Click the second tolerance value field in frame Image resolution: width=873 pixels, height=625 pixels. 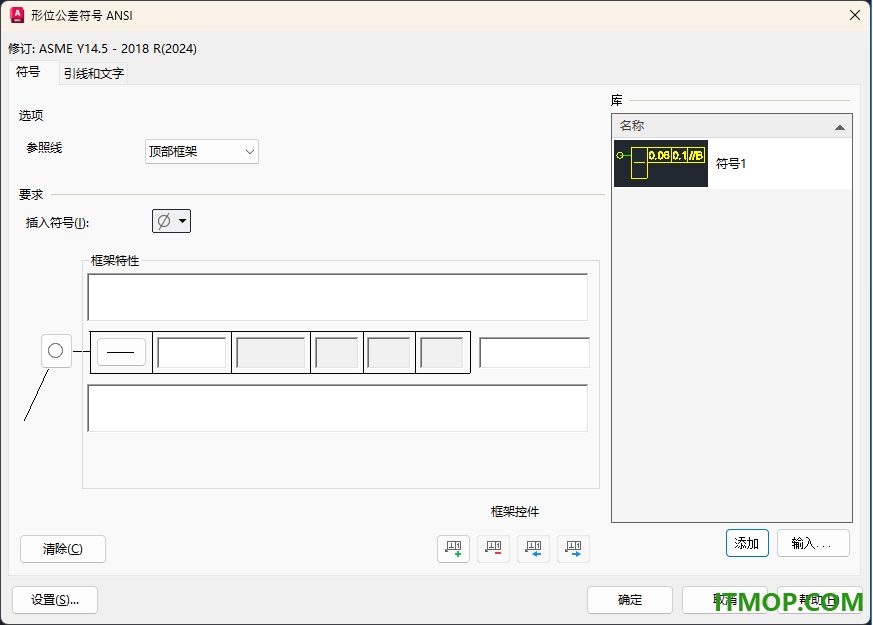[x=271, y=352]
